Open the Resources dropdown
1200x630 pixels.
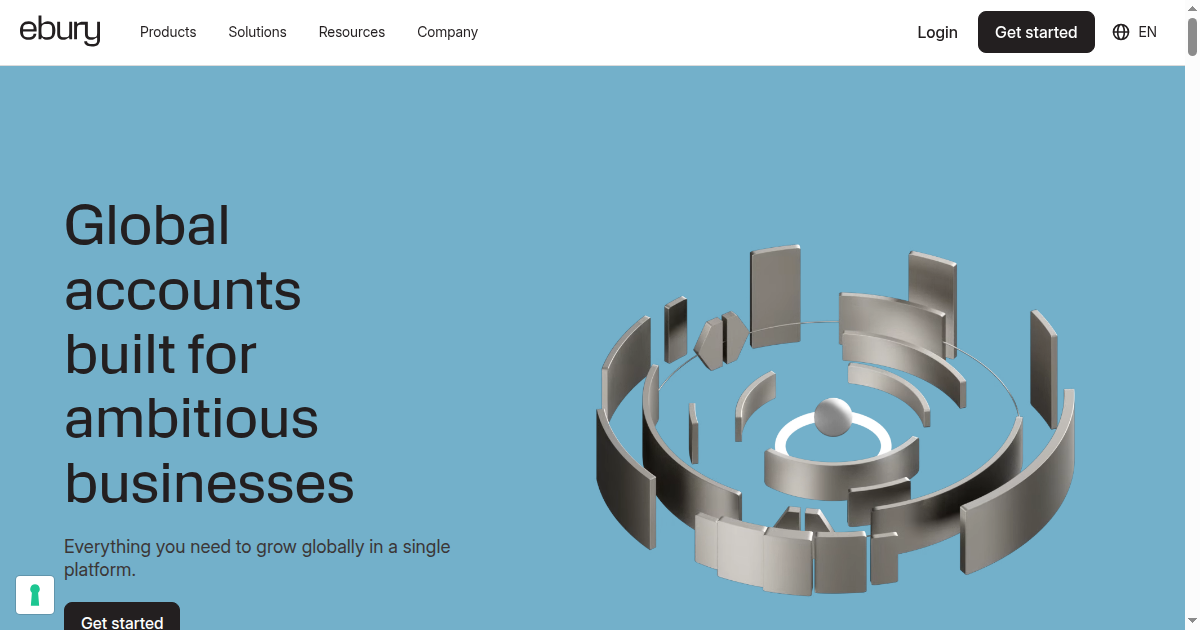point(352,32)
